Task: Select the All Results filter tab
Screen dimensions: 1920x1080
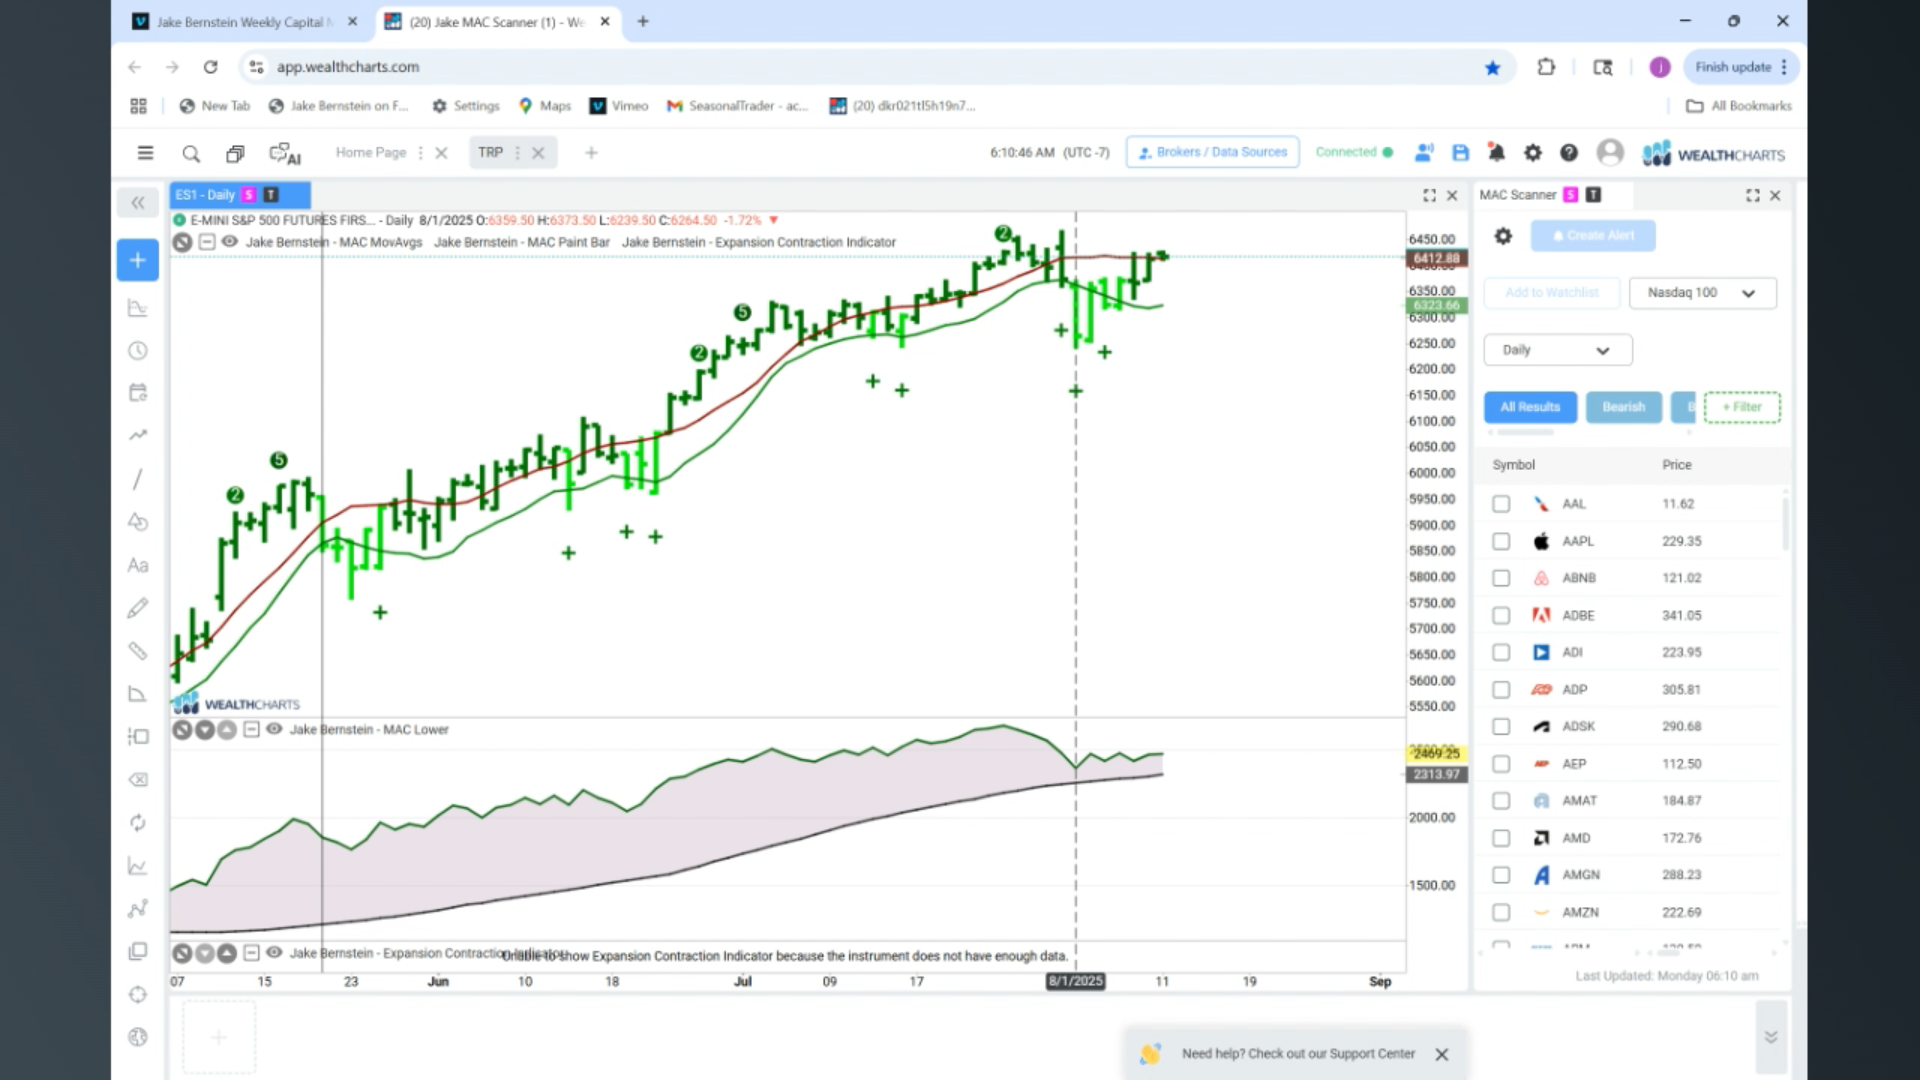Action: pos(1530,407)
